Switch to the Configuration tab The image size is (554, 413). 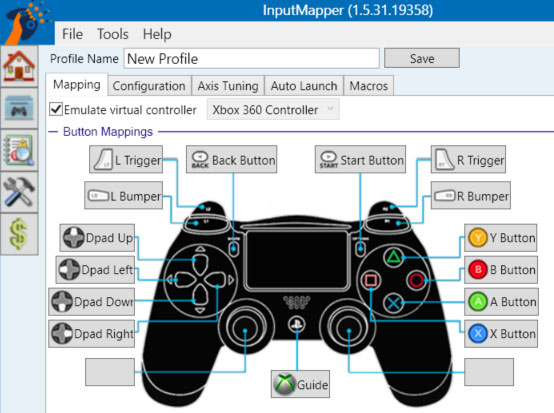point(149,86)
